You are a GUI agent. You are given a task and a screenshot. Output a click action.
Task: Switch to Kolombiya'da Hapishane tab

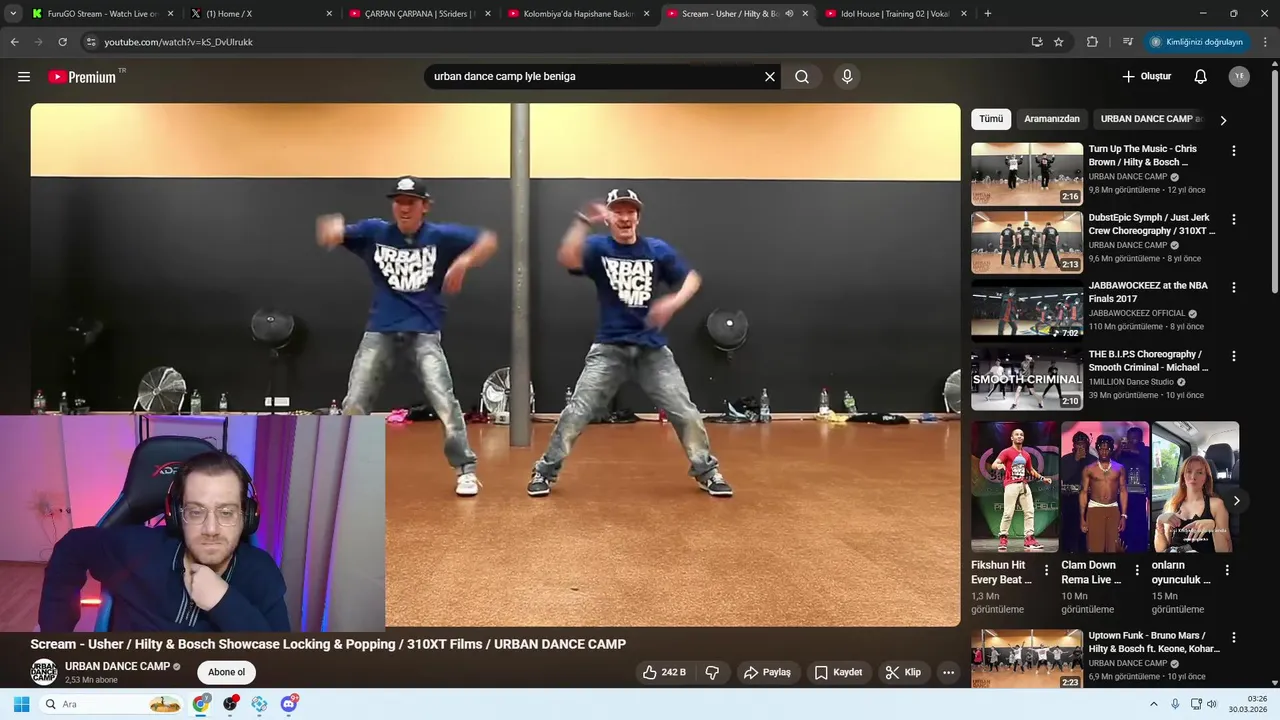coord(578,14)
